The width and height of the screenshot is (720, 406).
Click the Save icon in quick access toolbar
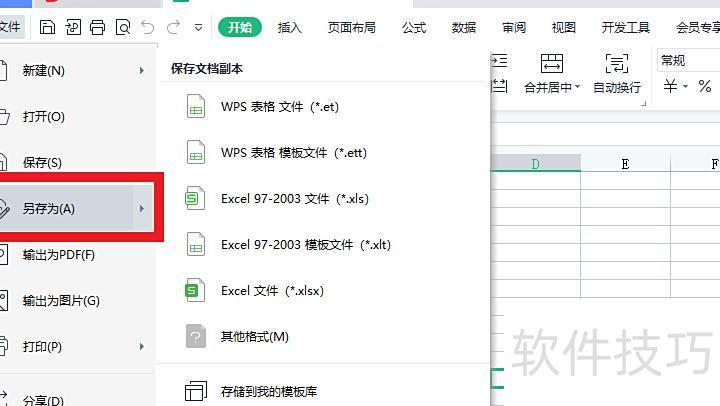tap(47, 28)
